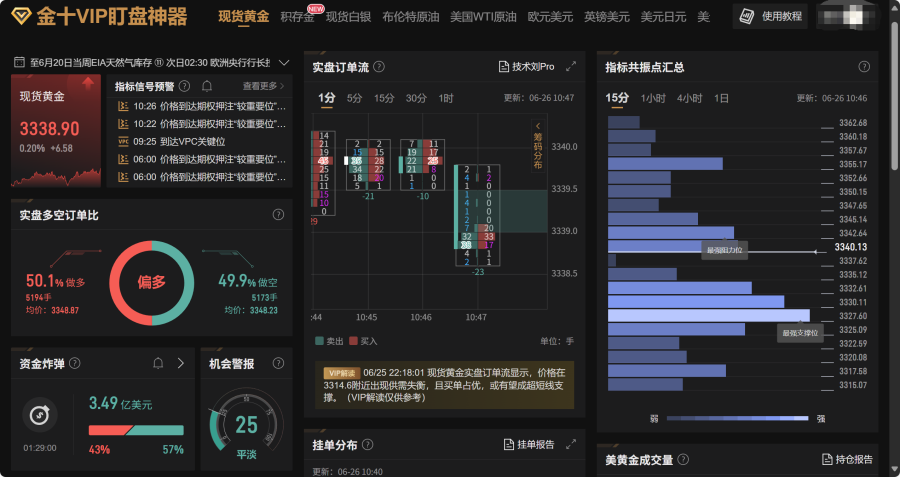
Task: Switch to the 现货白银 tab
Action: pyautogui.click(x=348, y=17)
